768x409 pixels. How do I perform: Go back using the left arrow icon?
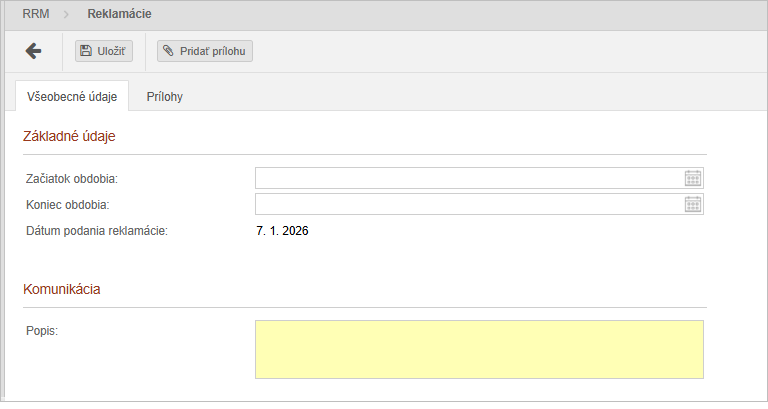pyautogui.click(x=33, y=51)
